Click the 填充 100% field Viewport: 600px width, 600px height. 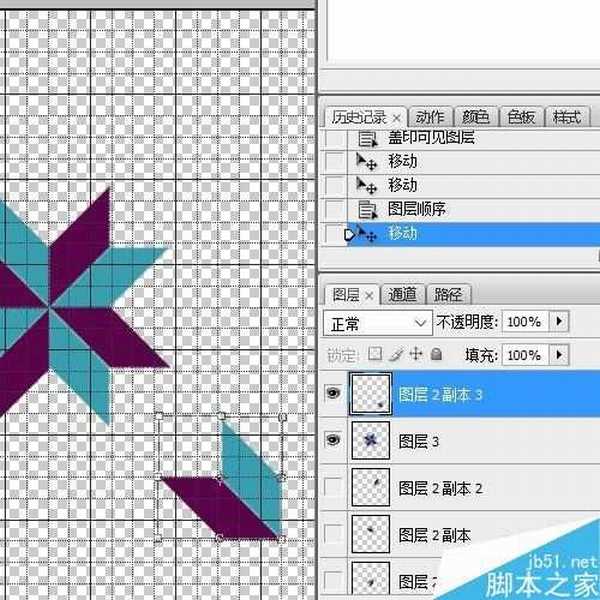pos(525,355)
